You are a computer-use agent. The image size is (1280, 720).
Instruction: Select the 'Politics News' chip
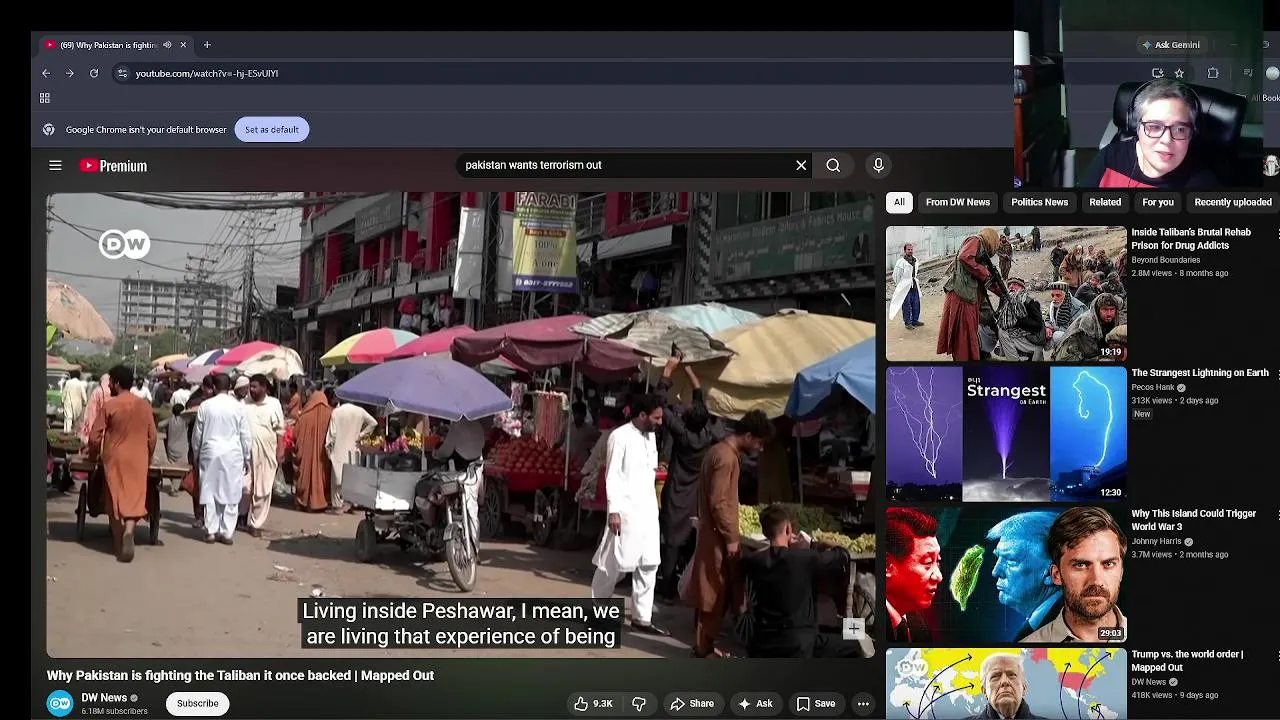tap(1039, 202)
